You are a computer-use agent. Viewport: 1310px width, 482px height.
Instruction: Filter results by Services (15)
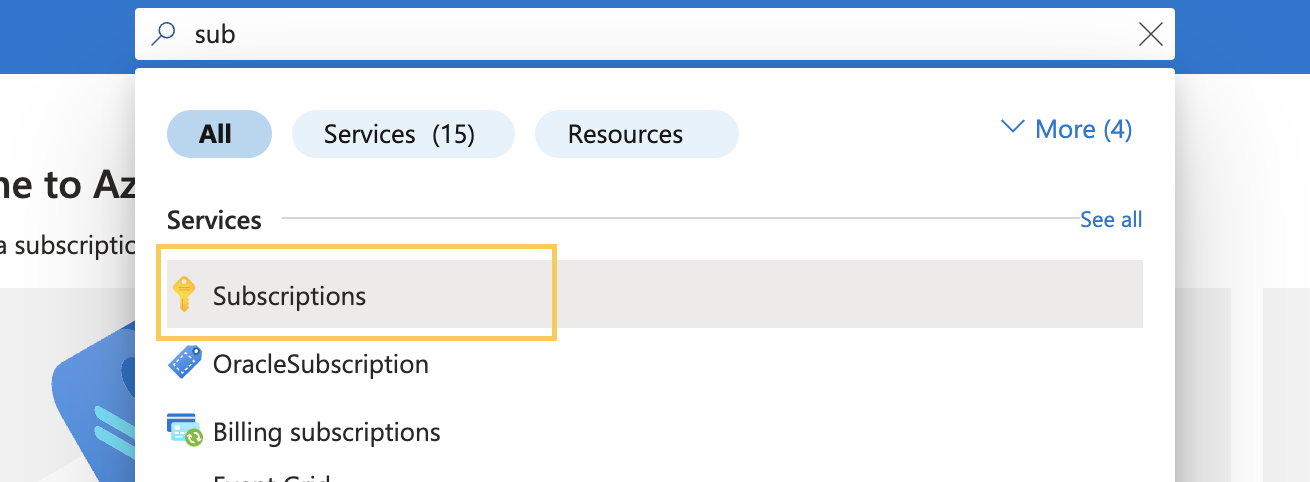click(x=403, y=134)
